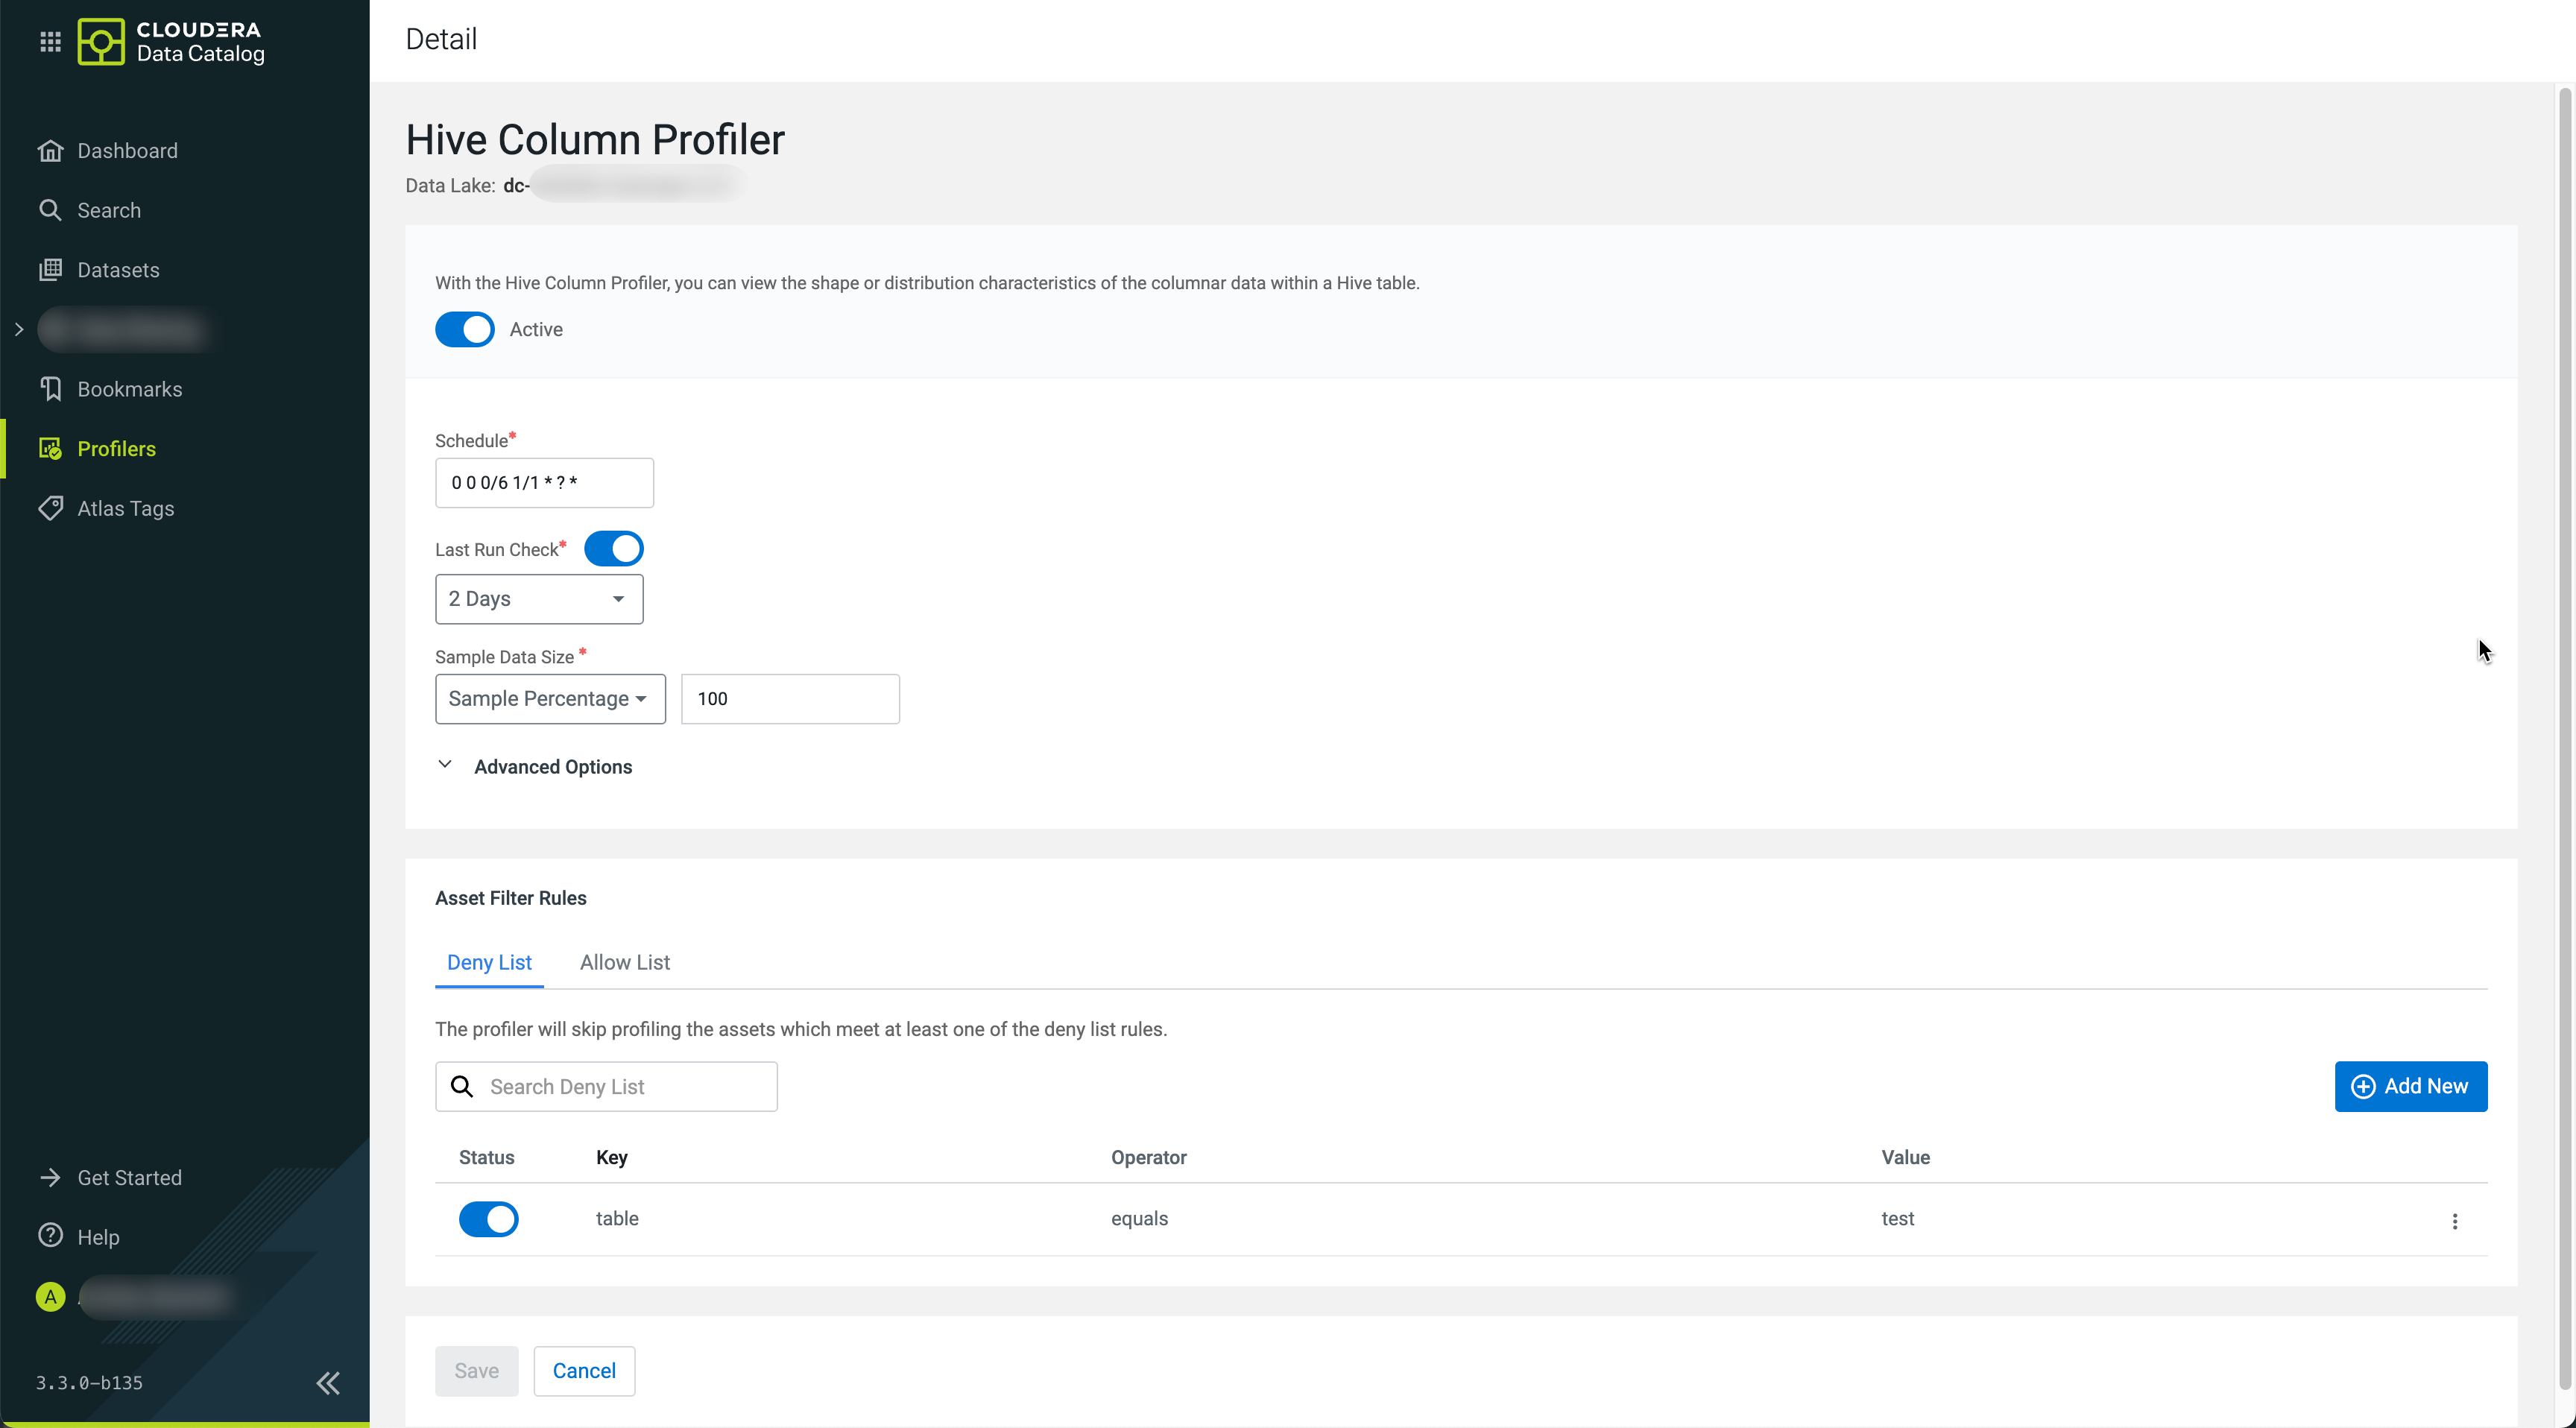
Task: Click the Atlas Tags tag icon
Action: [50, 508]
